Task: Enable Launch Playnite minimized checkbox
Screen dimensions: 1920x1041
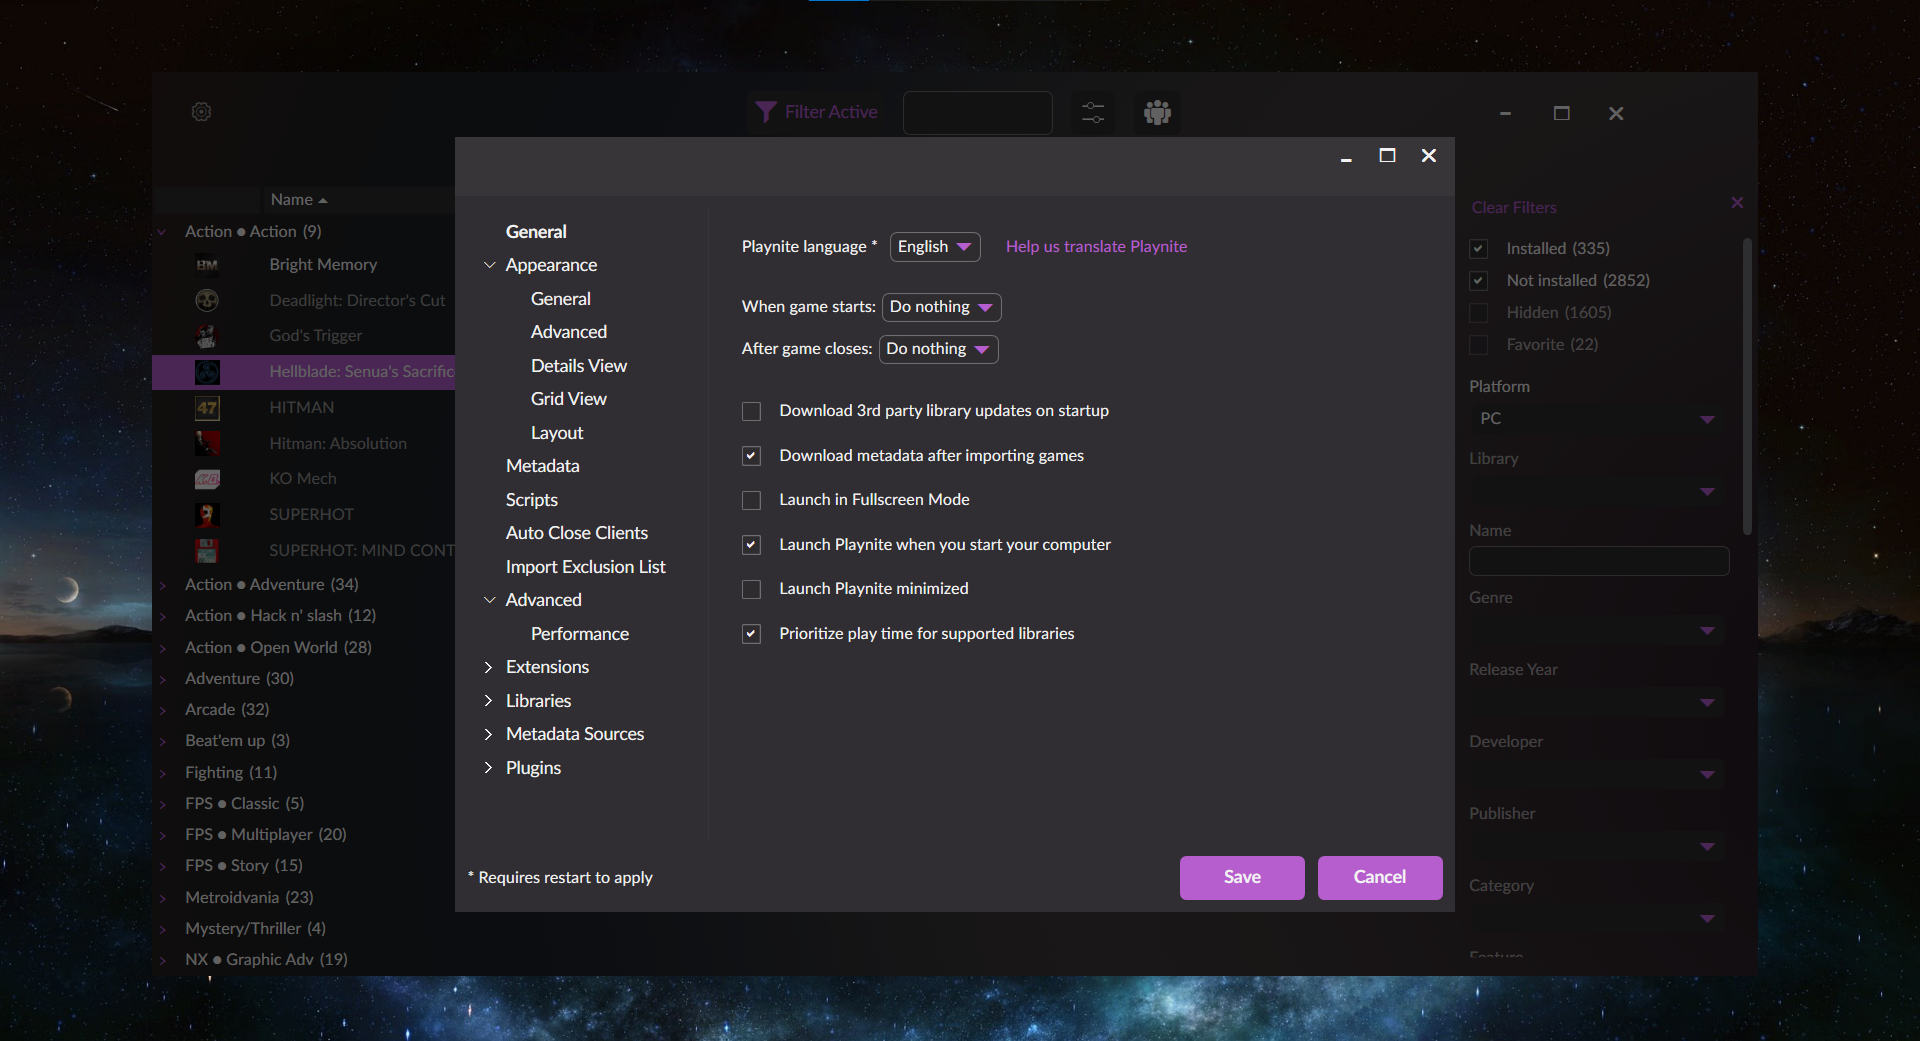Action: point(752,589)
